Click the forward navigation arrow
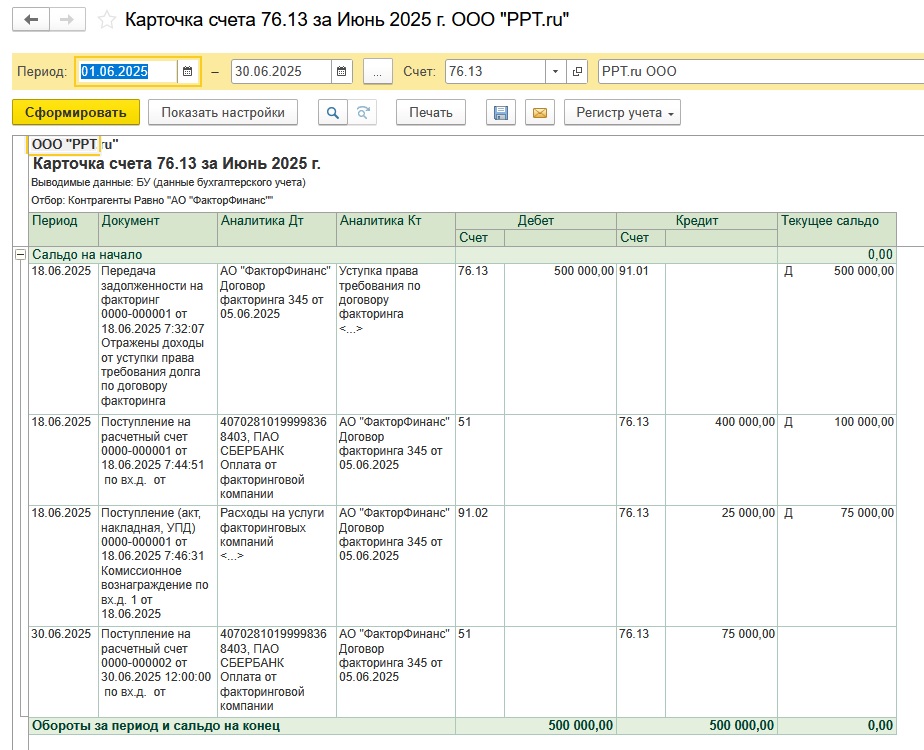Viewport: 924px width, 750px height. click(x=67, y=20)
